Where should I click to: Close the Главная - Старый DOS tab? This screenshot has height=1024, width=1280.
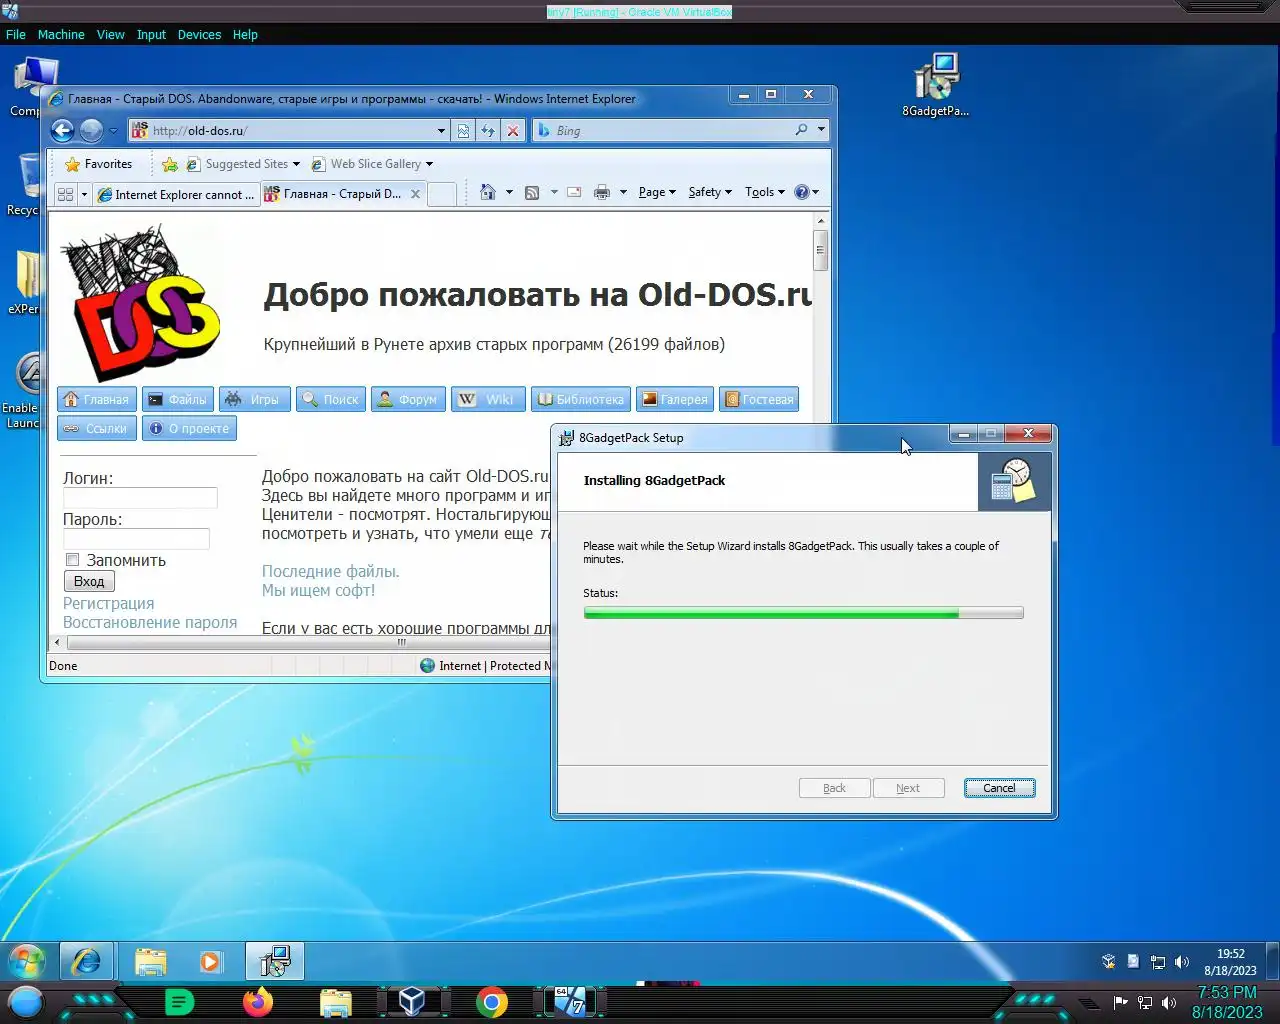point(415,194)
